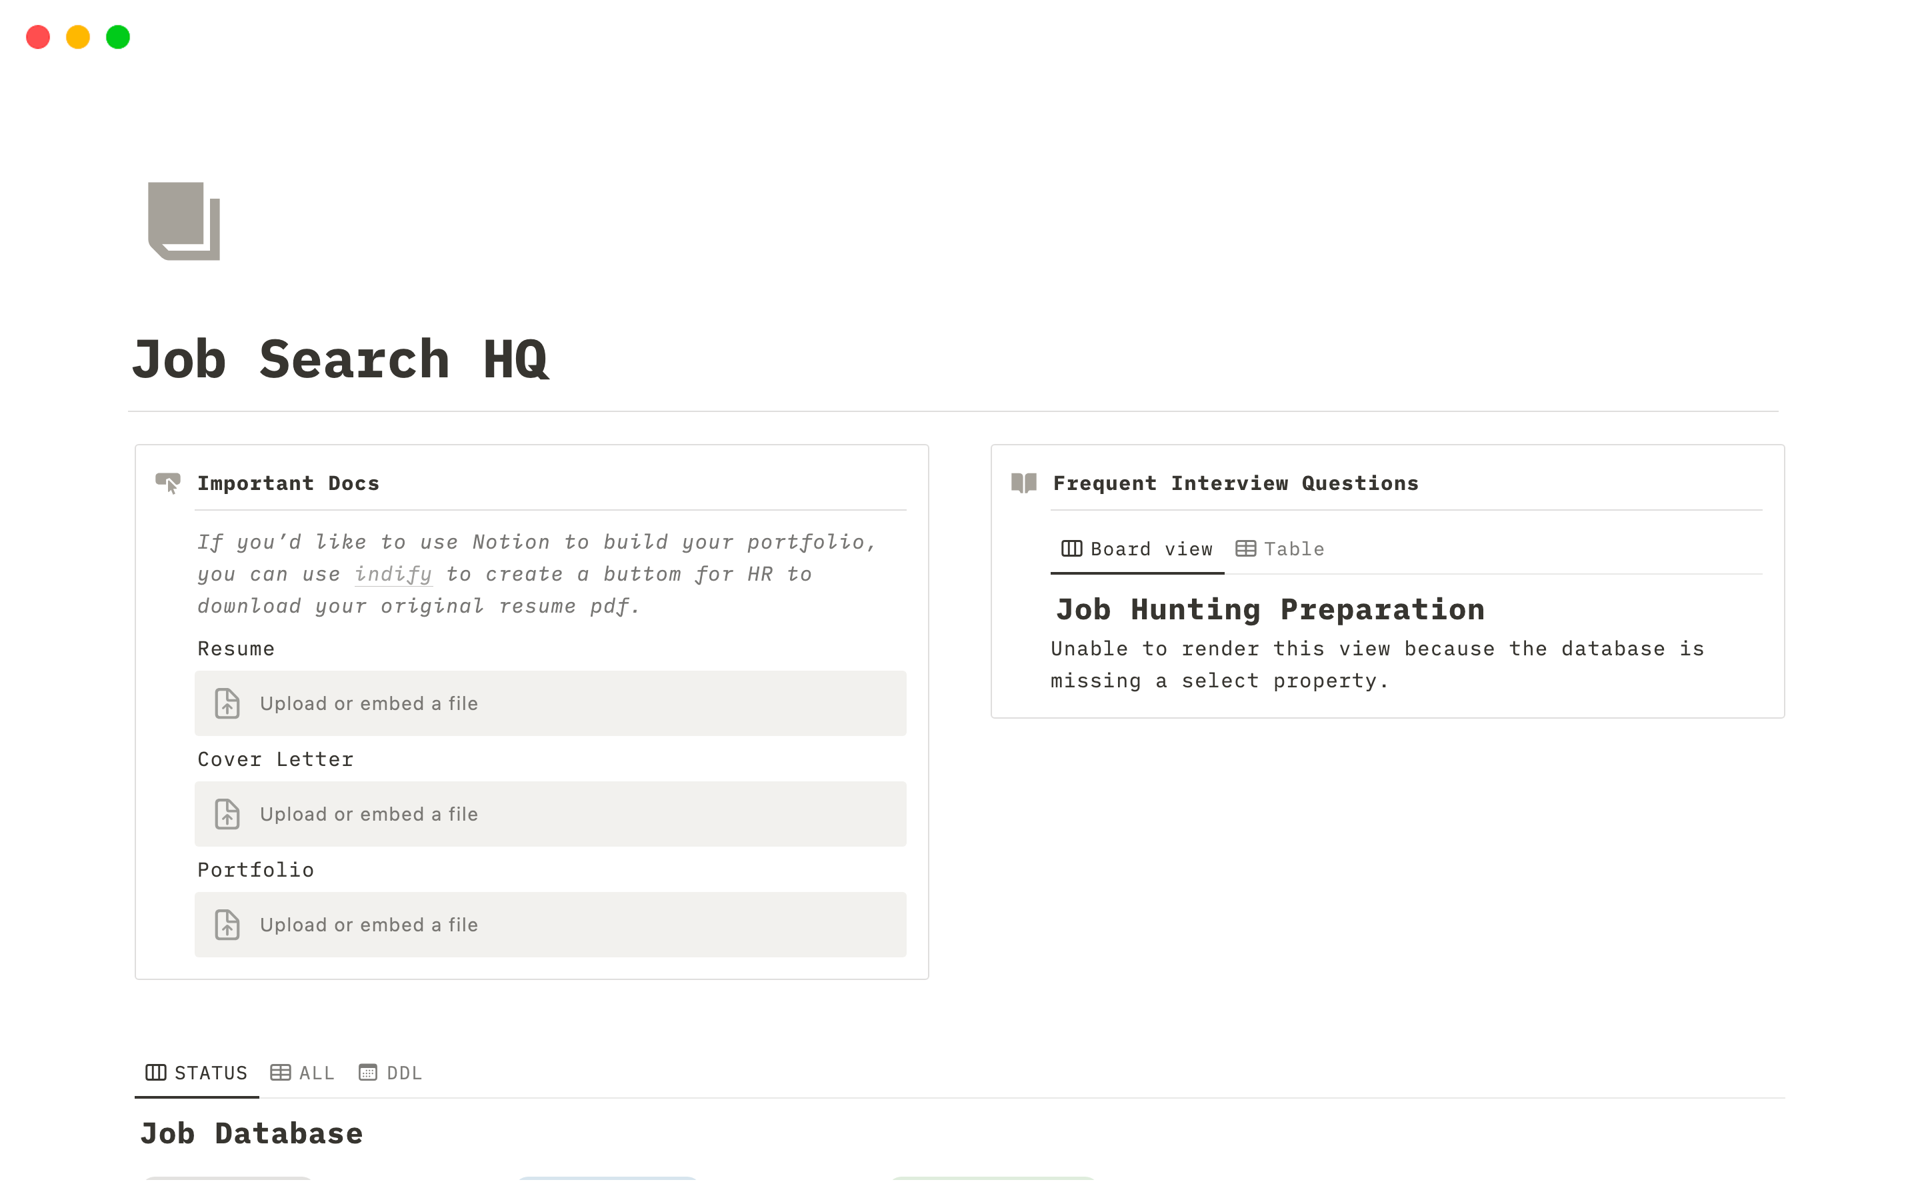Click the file upload icon under Cover Letter
This screenshot has height=1200, width=1920.
point(227,814)
